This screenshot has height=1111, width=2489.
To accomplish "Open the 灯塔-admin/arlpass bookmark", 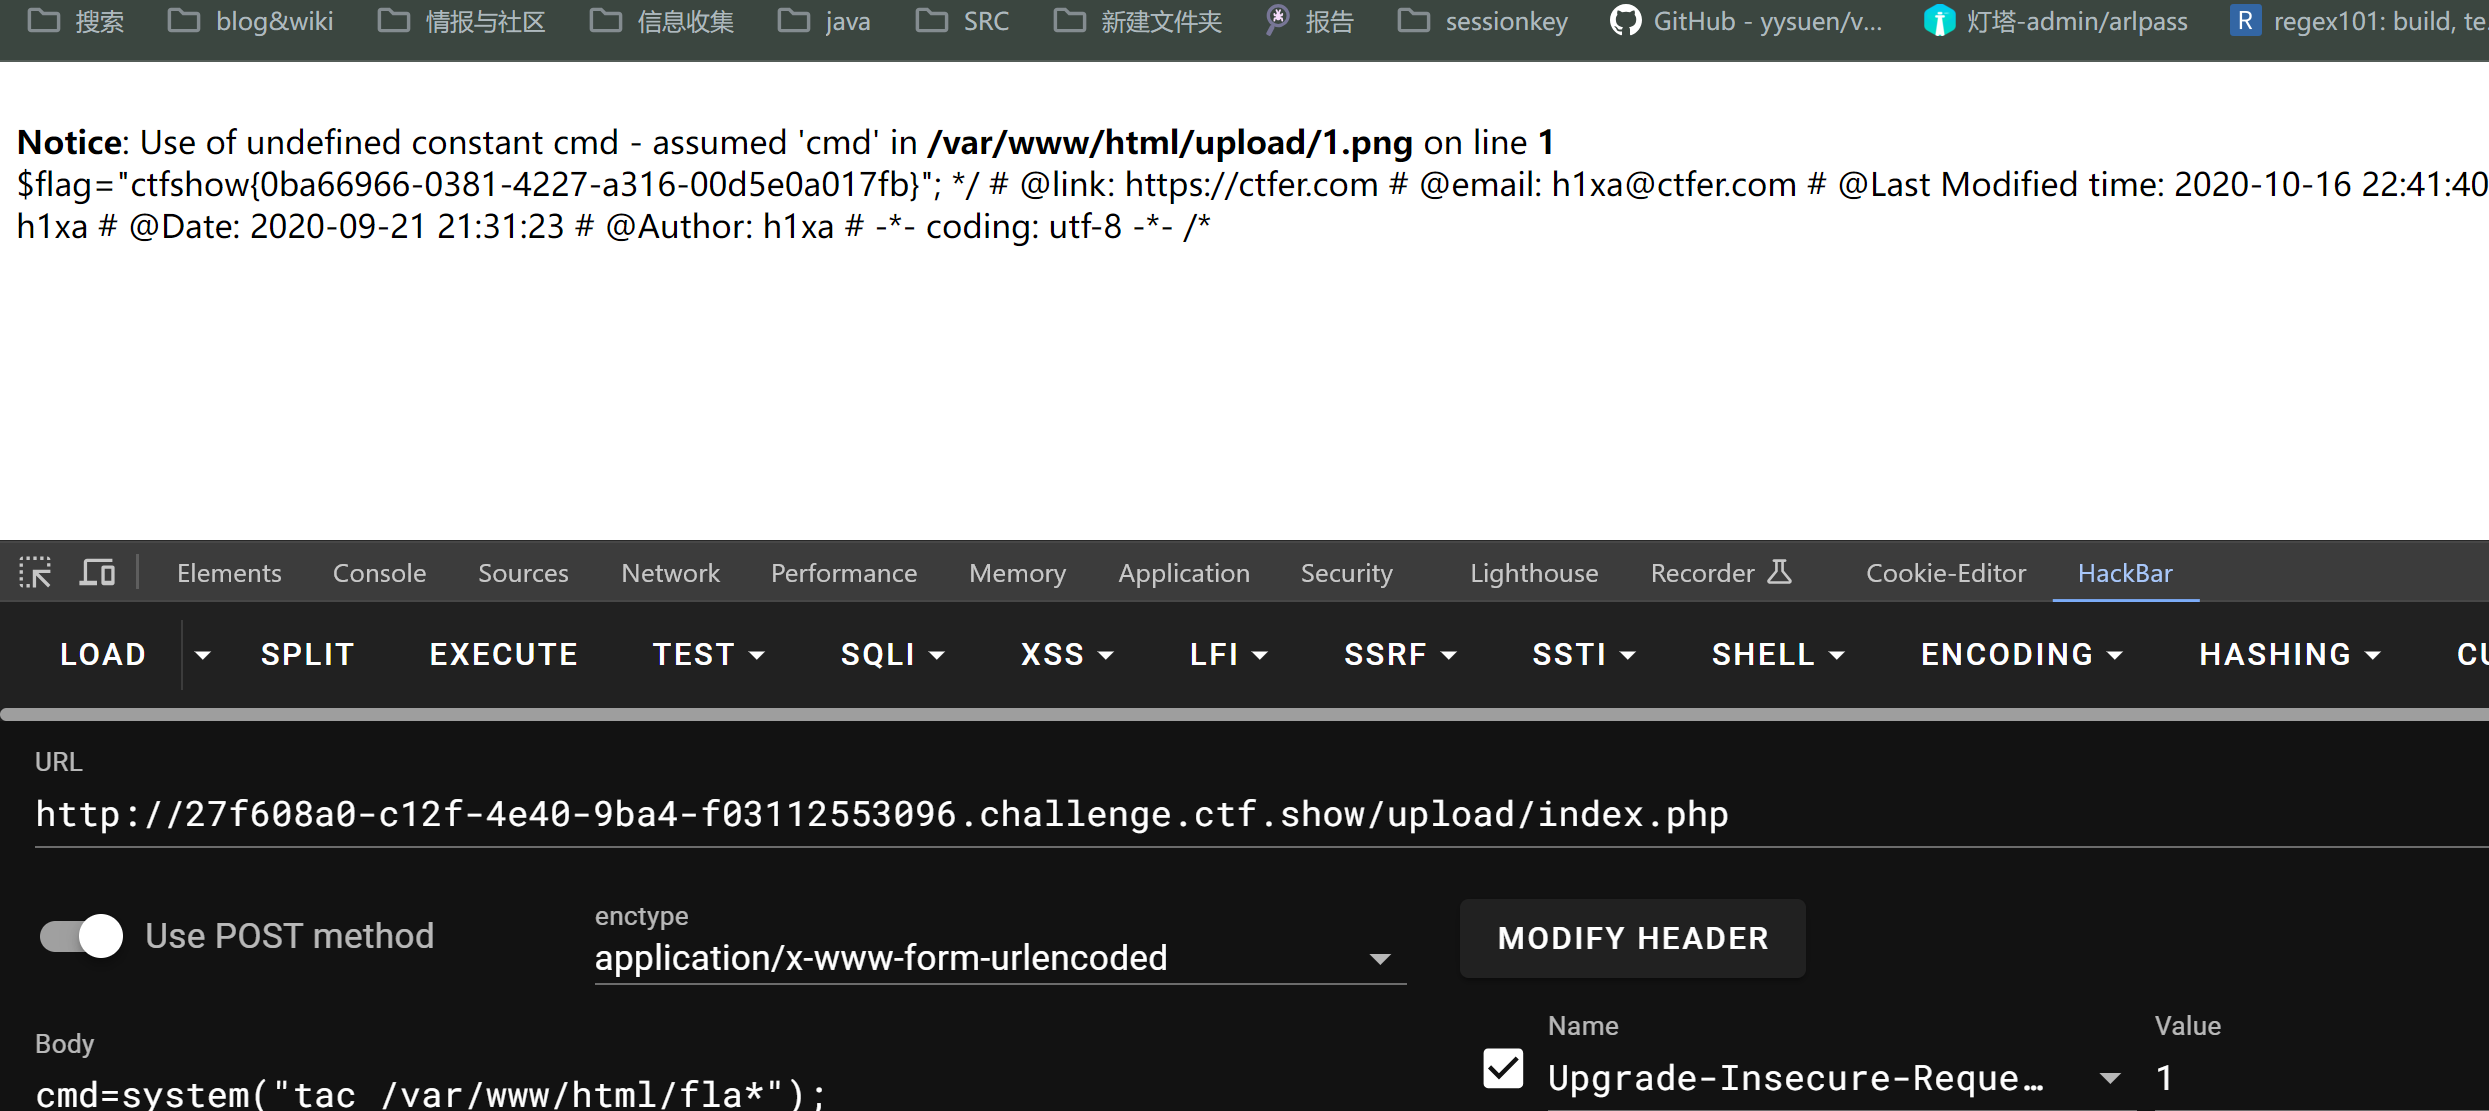I will (x=2055, y=21).
